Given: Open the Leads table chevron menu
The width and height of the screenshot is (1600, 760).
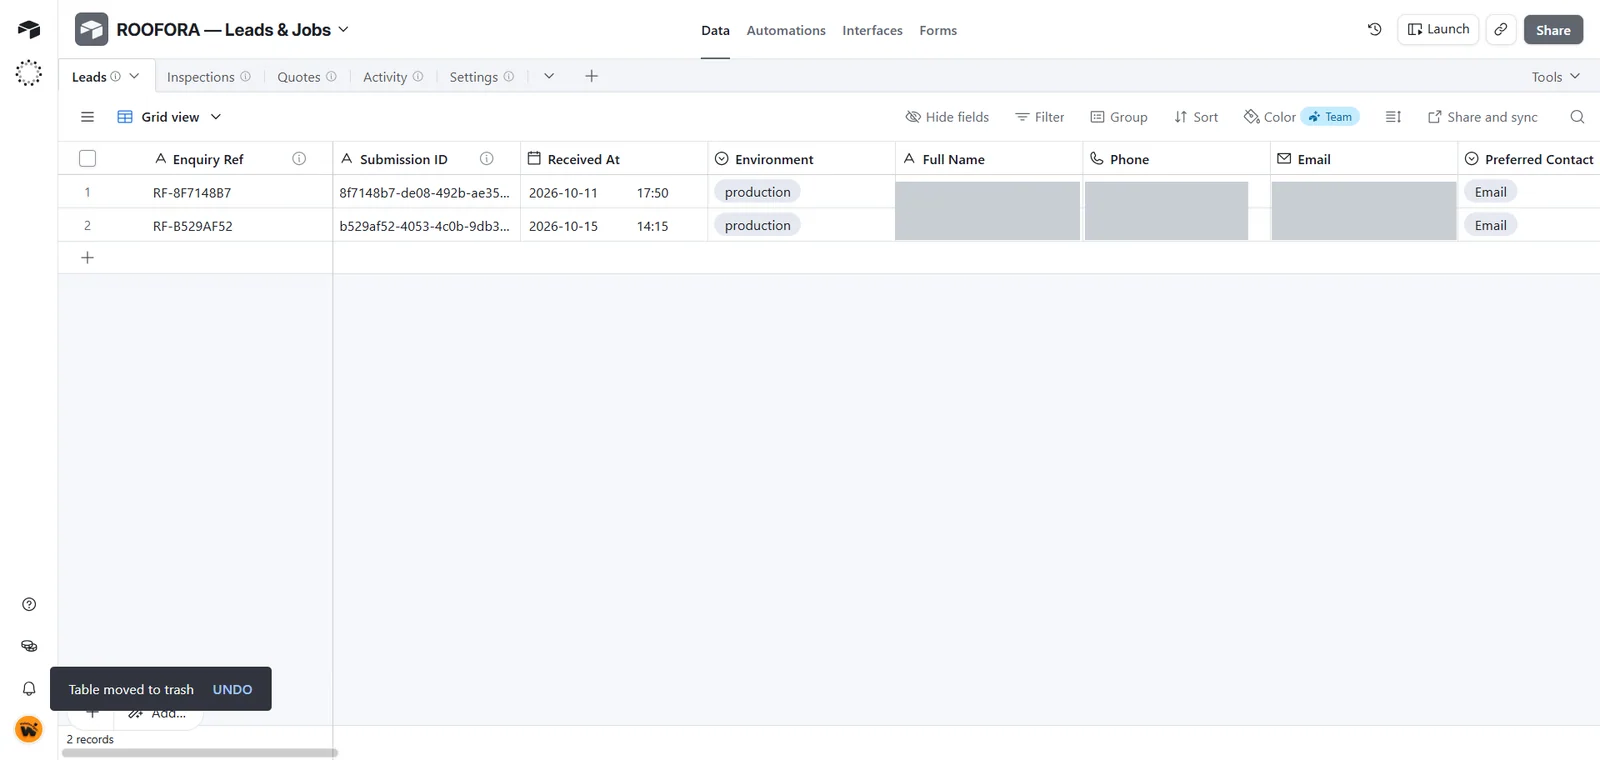Looking at the screenshot, I should click(x=134, y=76).
